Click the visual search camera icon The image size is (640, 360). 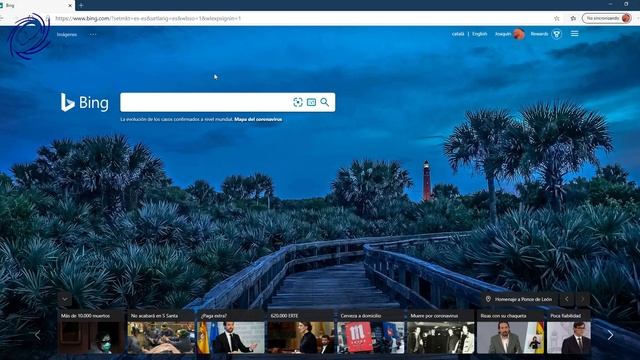298,102
